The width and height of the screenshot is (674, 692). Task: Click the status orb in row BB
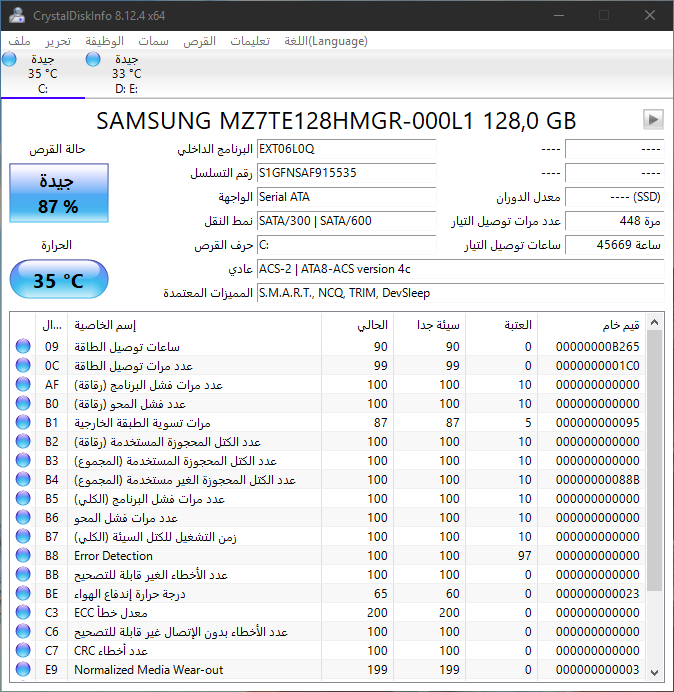(23, 574)
